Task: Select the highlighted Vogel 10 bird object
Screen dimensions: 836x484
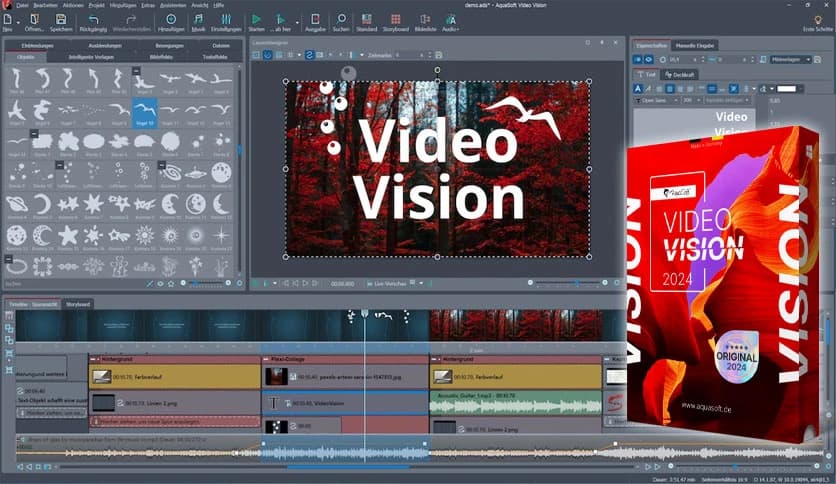Action: [x=144, y=112]
